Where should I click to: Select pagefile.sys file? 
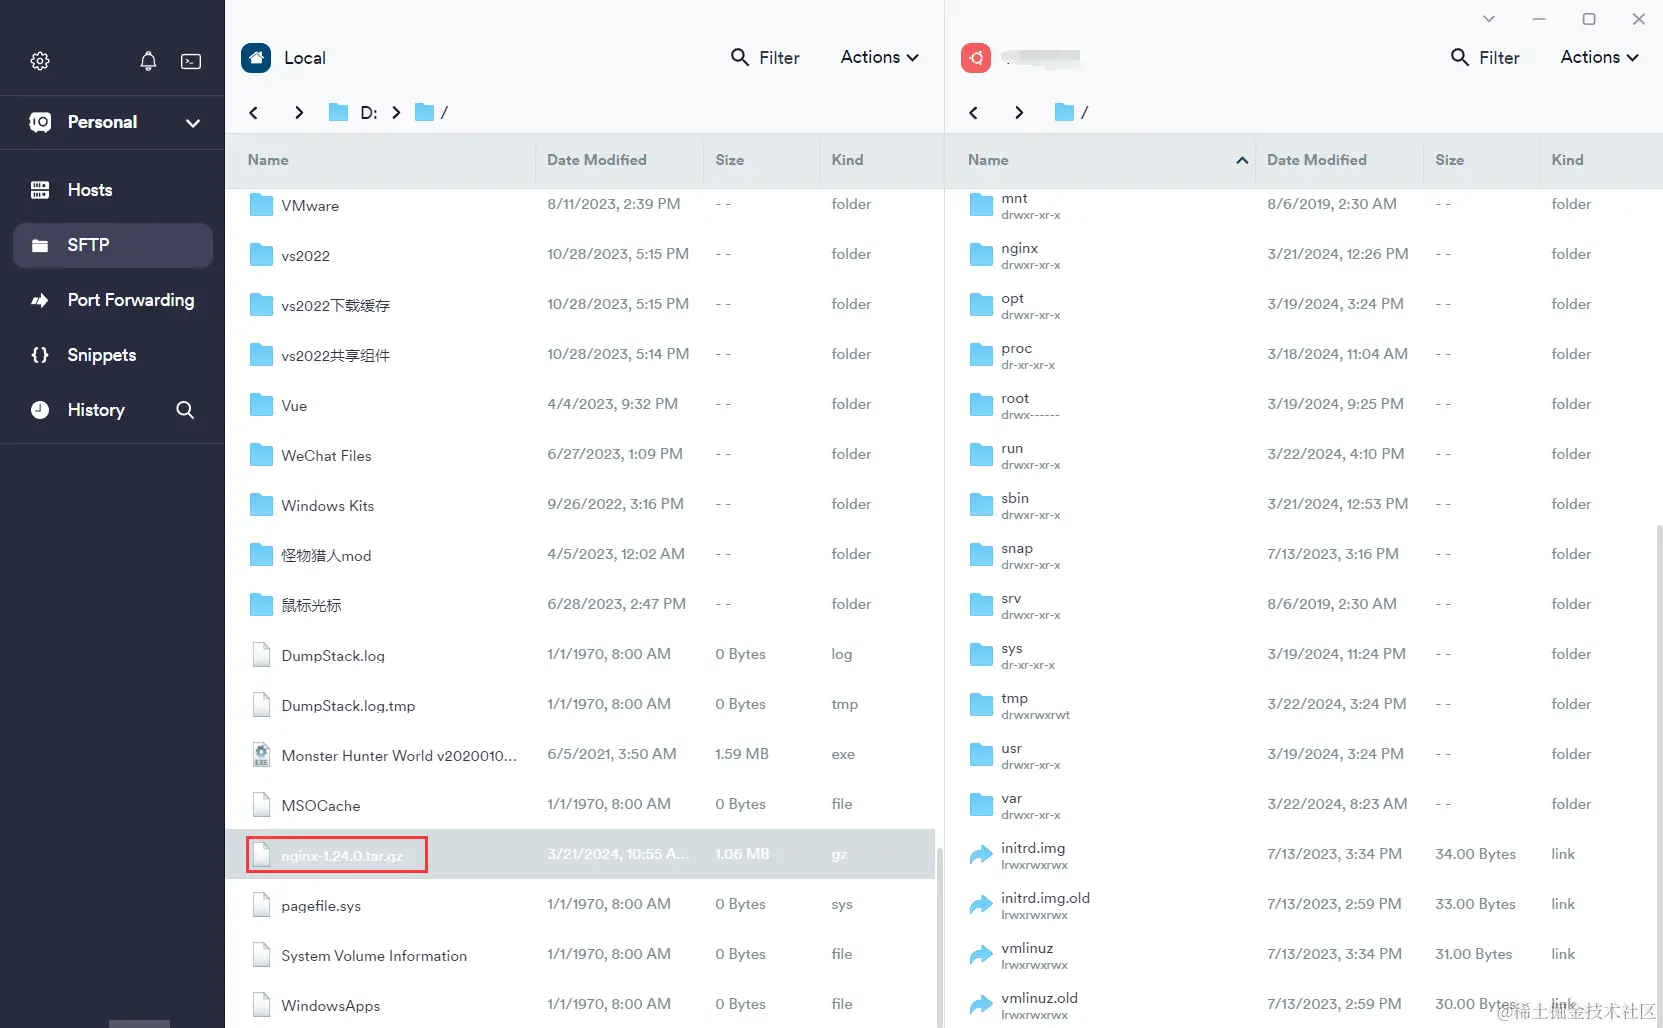click(580, 905)
